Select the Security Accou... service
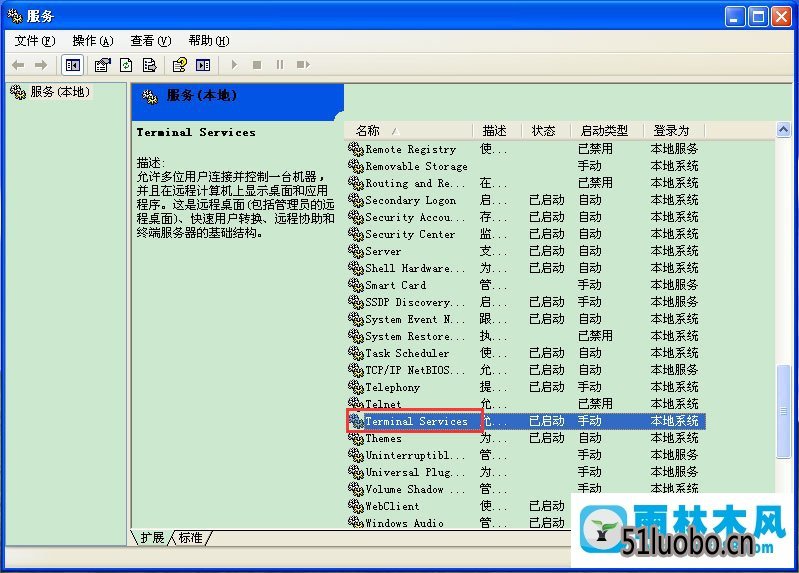799x573 pixels. (414, 218)
